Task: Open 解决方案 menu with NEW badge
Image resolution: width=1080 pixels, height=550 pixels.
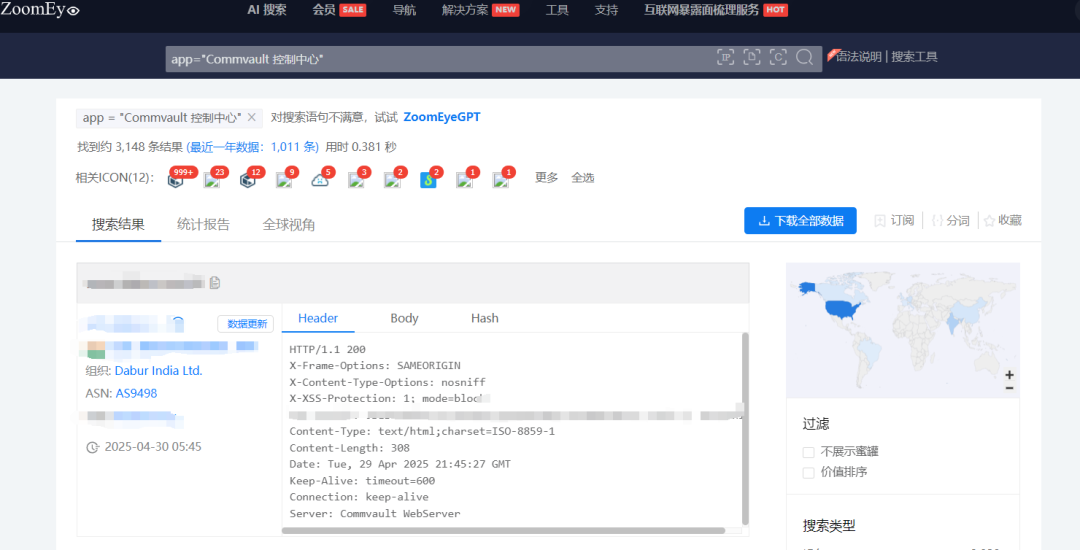Action: click(480, 10)
